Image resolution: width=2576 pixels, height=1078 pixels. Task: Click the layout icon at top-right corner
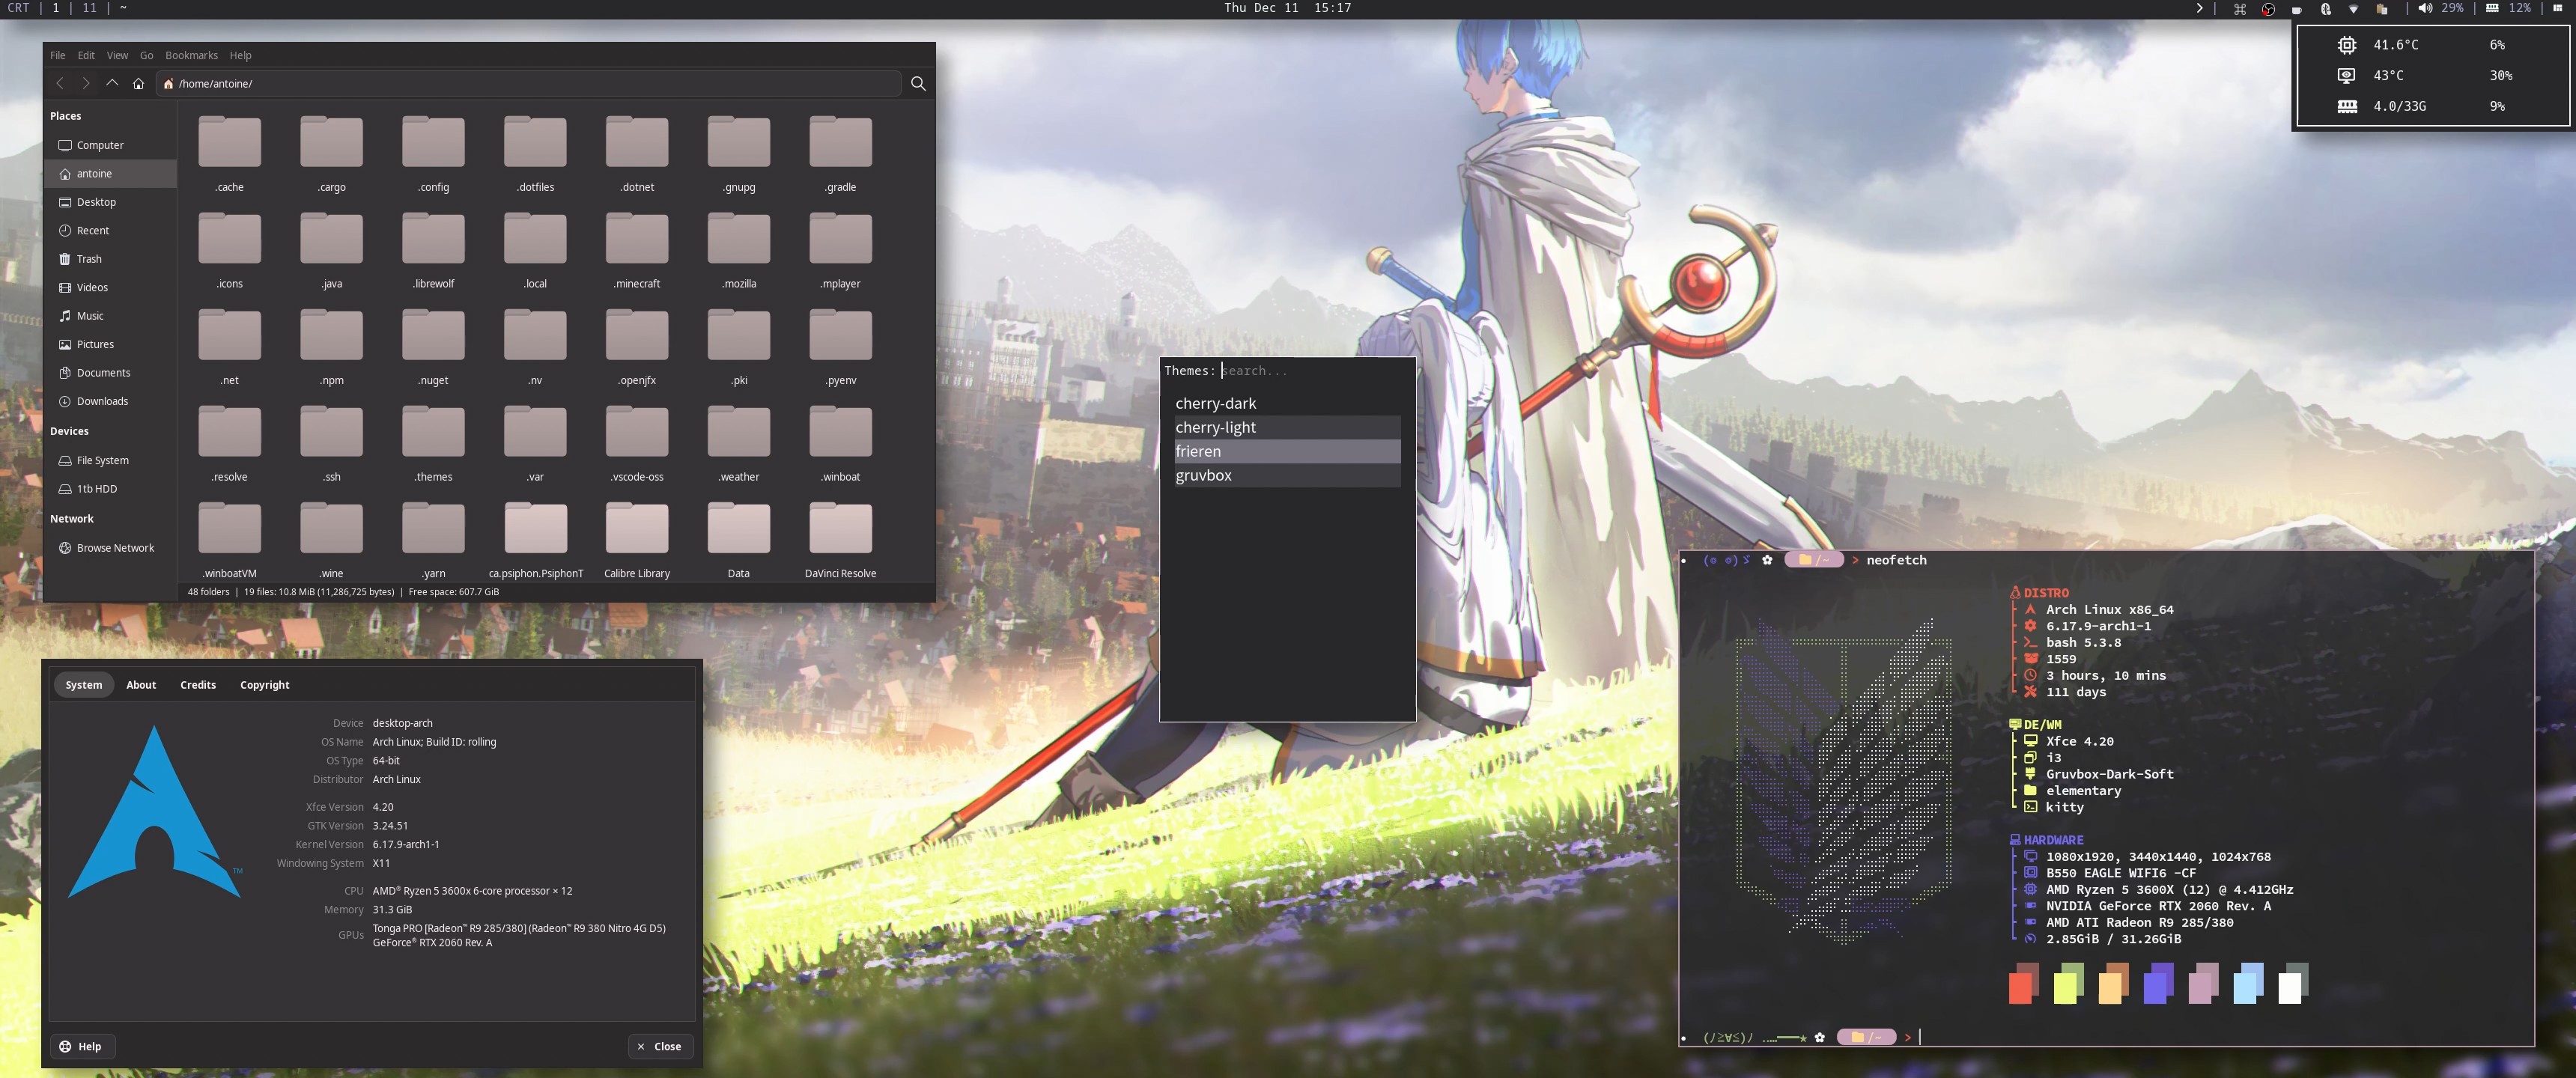(2558, 8)
